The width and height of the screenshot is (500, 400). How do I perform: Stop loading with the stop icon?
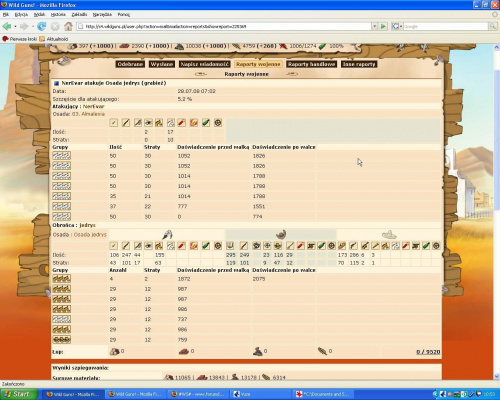(x=55, y=26)
